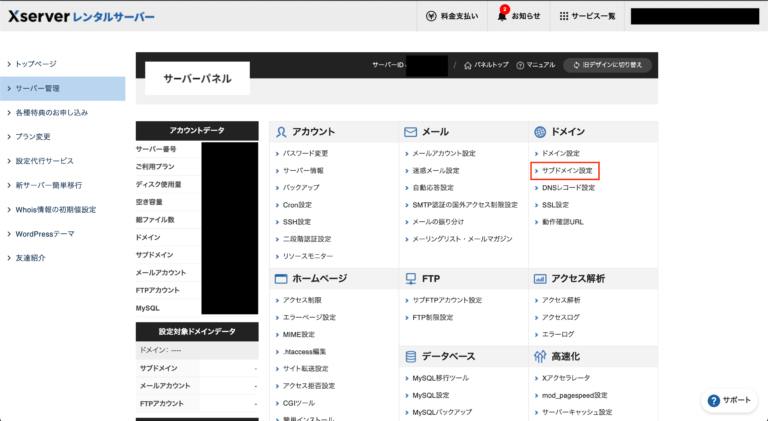Open サブドメイン設定 link
This screenshot has width=768, height=421.
tap(567, 171)
